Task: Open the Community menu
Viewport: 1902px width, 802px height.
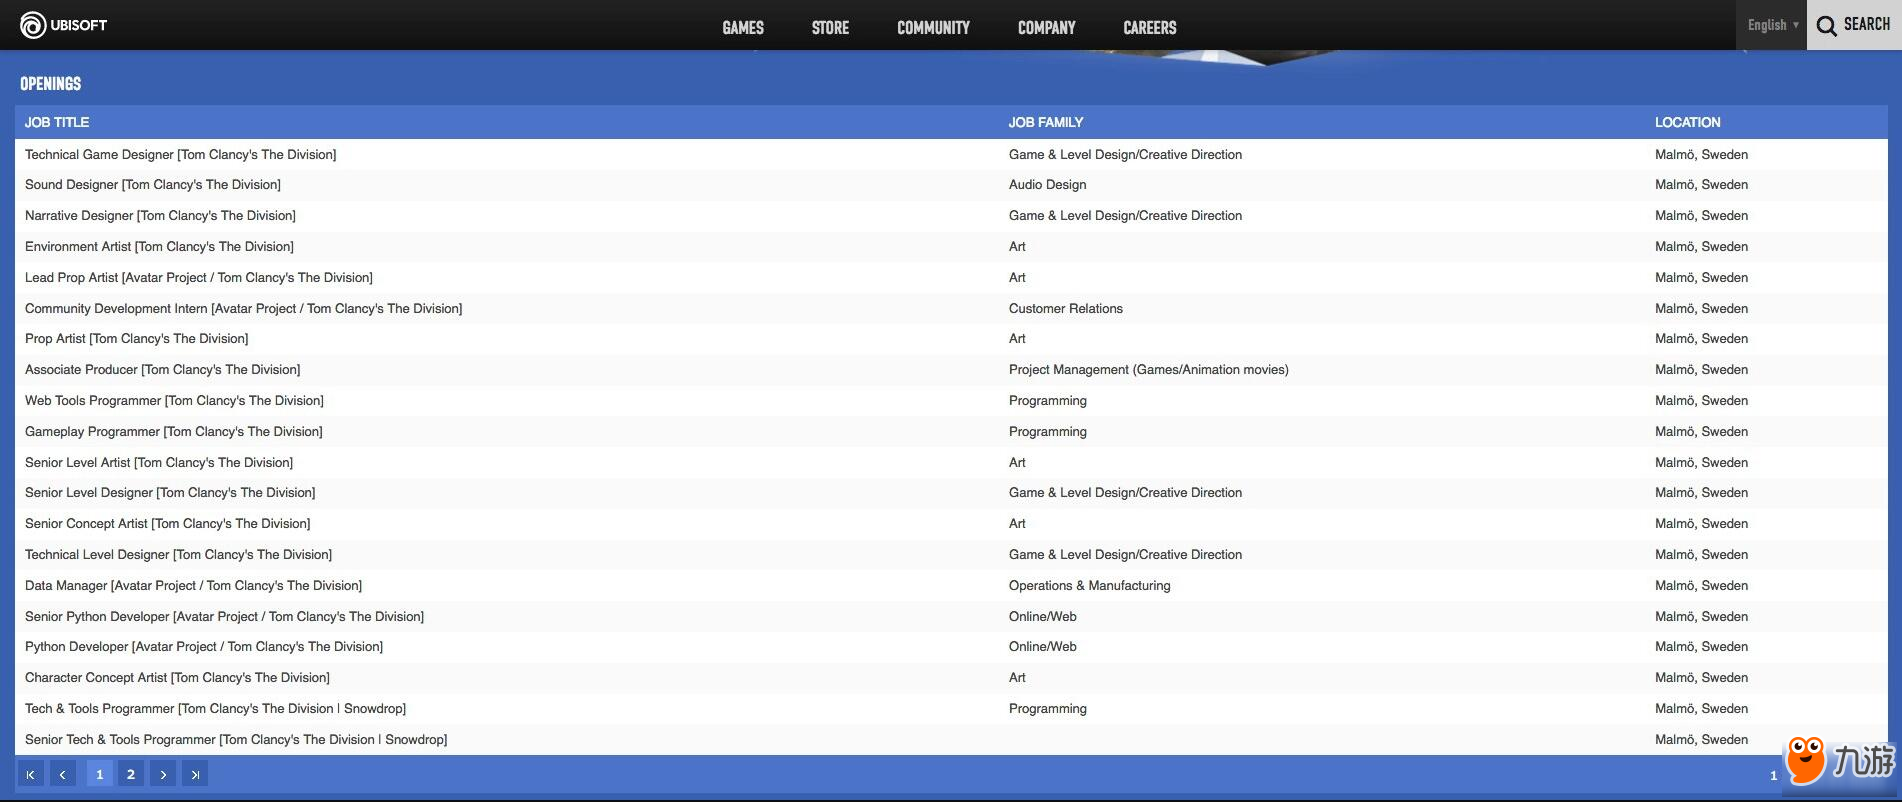Action: click(933, 27)
